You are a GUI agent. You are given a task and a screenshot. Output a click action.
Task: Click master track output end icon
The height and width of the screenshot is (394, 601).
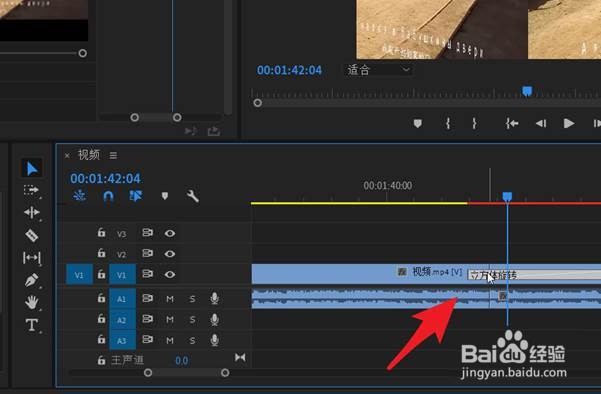click(240, 358)
